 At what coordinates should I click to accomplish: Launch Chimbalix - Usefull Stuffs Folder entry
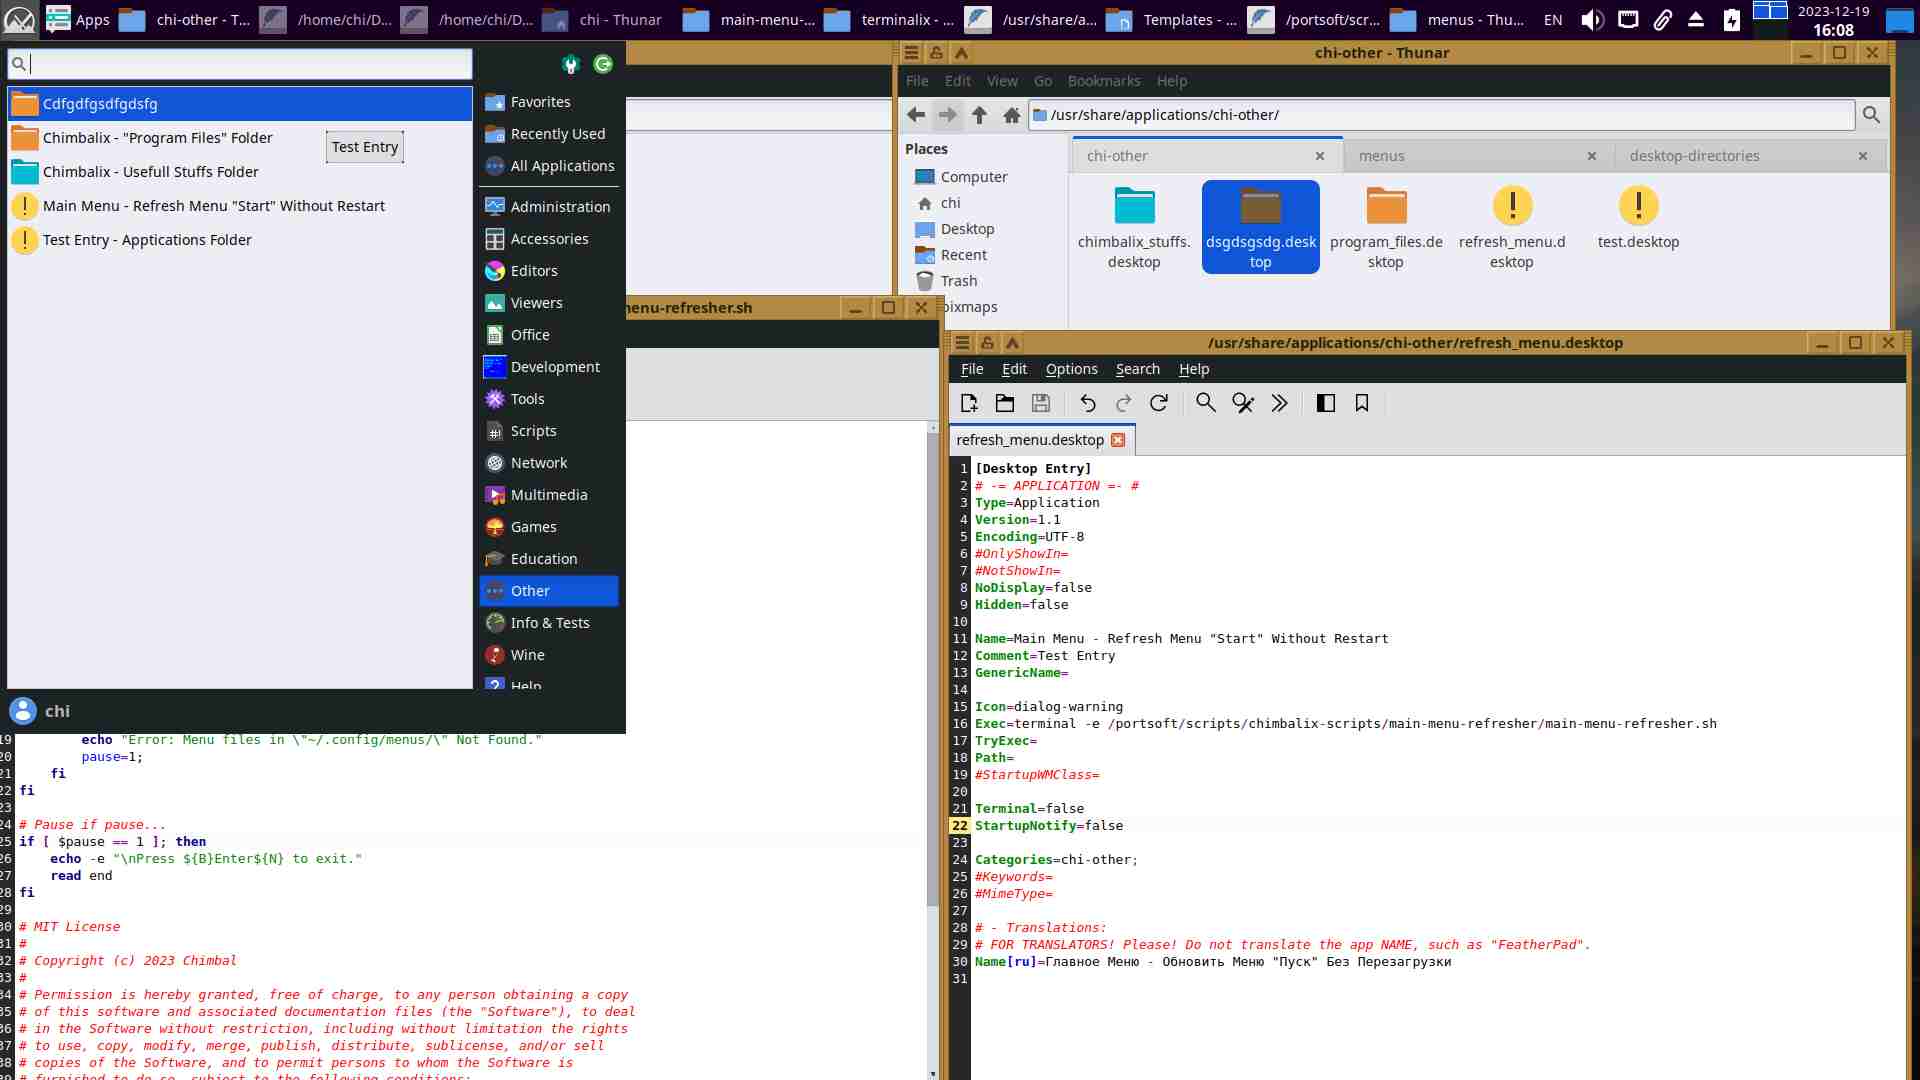[x=150, y=172]
